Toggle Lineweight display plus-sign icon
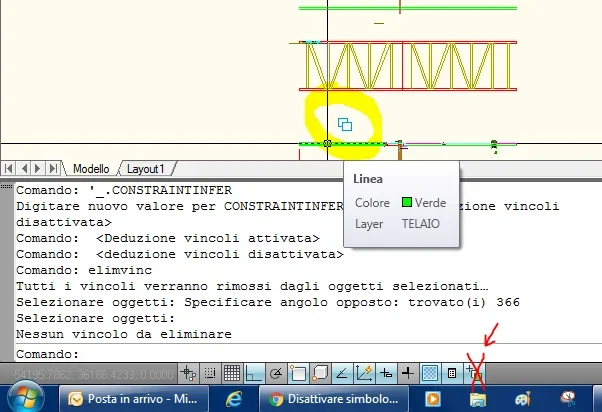602x412 pixels. pos(408,373)
